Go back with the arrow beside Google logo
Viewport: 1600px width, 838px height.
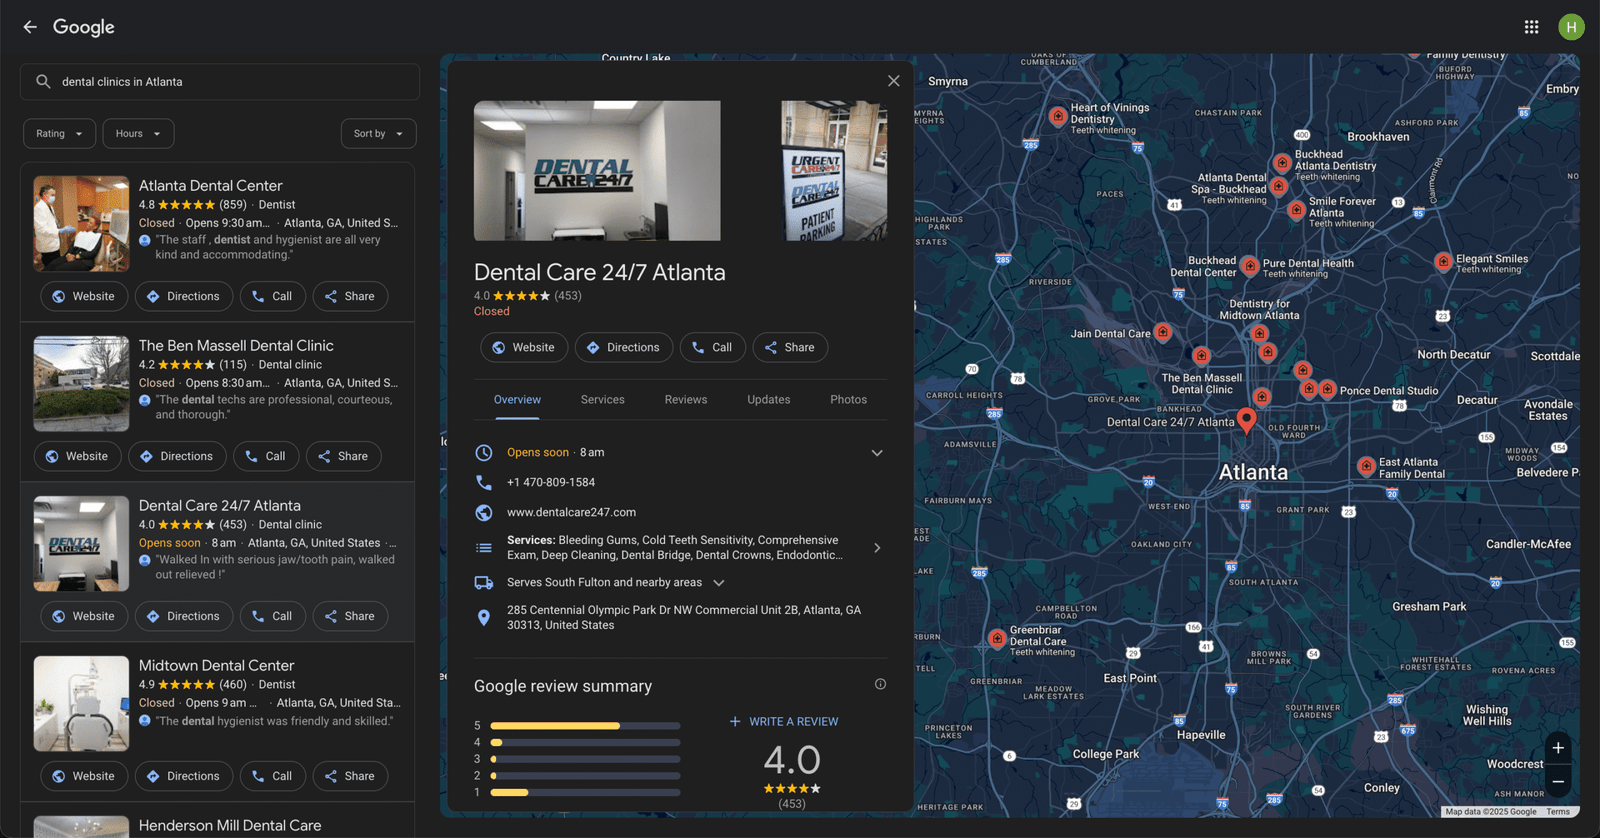coord(30,27)
